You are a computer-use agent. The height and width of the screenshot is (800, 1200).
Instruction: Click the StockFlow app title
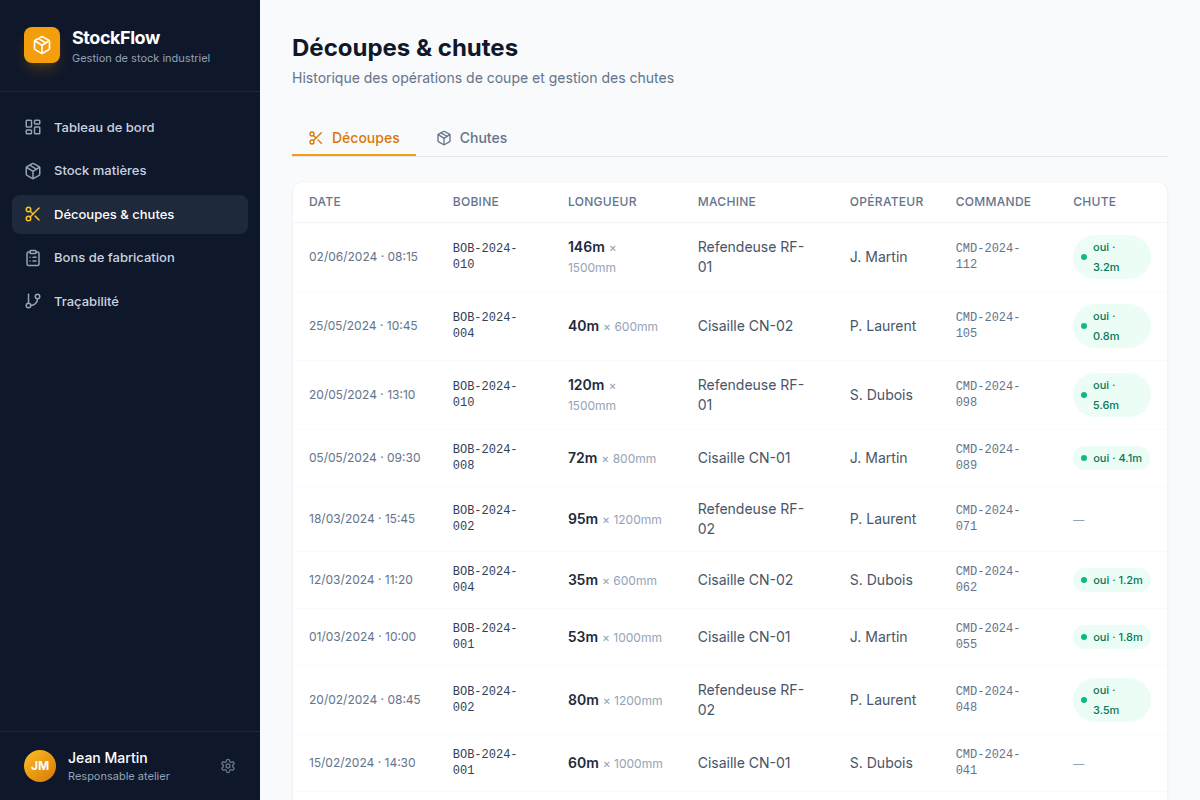pyautogui.click(x=116, y=38)
